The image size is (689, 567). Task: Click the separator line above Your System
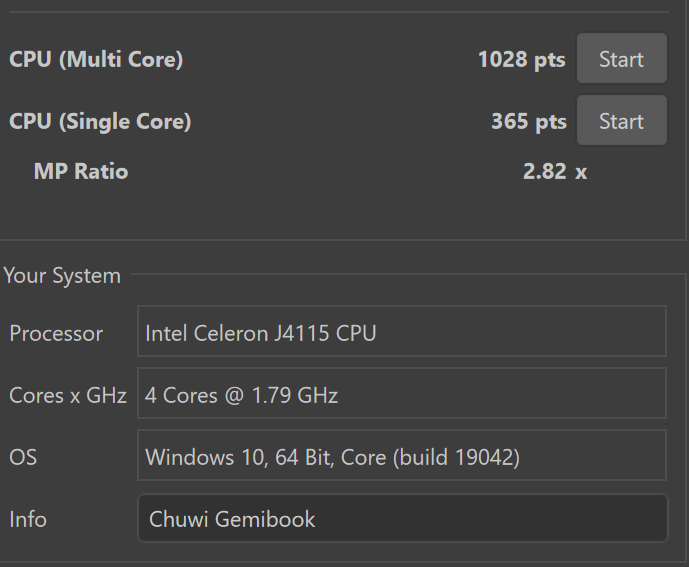340,240
